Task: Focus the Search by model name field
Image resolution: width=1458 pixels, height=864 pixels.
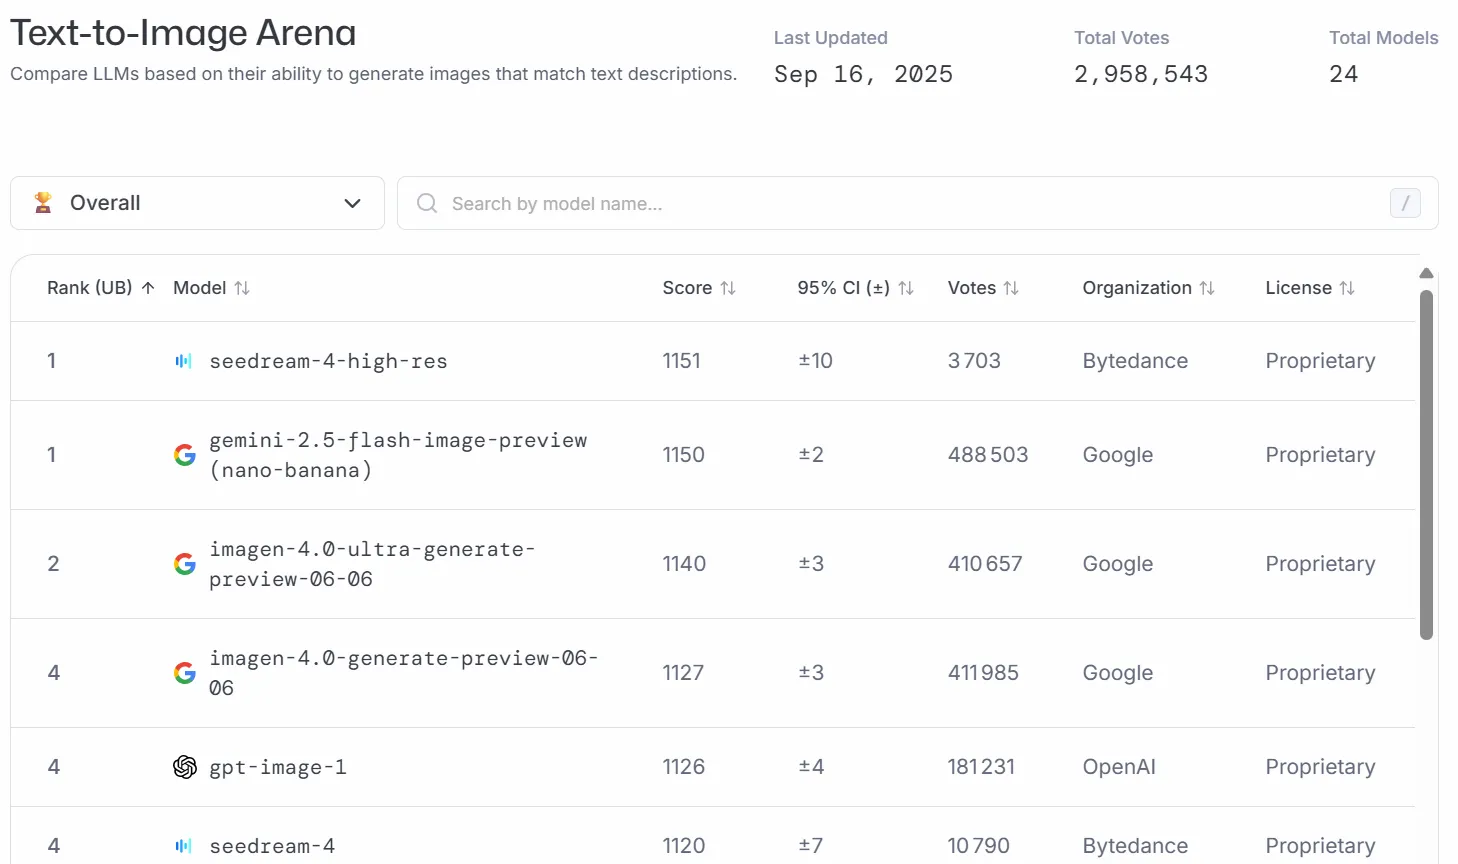Action: [x=900, y=203]
